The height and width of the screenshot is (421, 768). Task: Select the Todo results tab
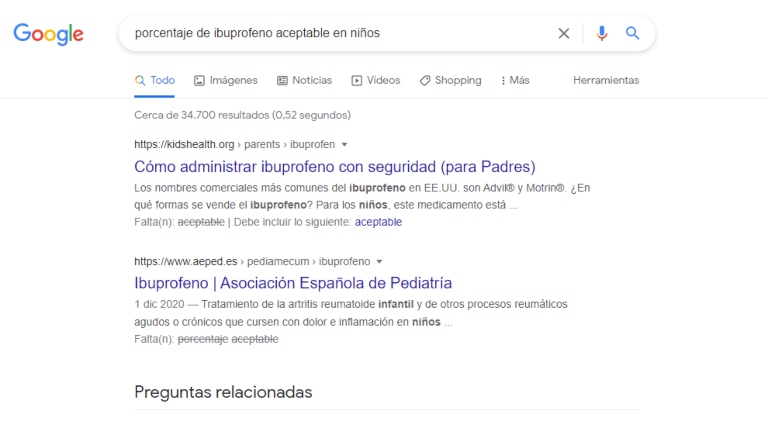tap(155, 80)
